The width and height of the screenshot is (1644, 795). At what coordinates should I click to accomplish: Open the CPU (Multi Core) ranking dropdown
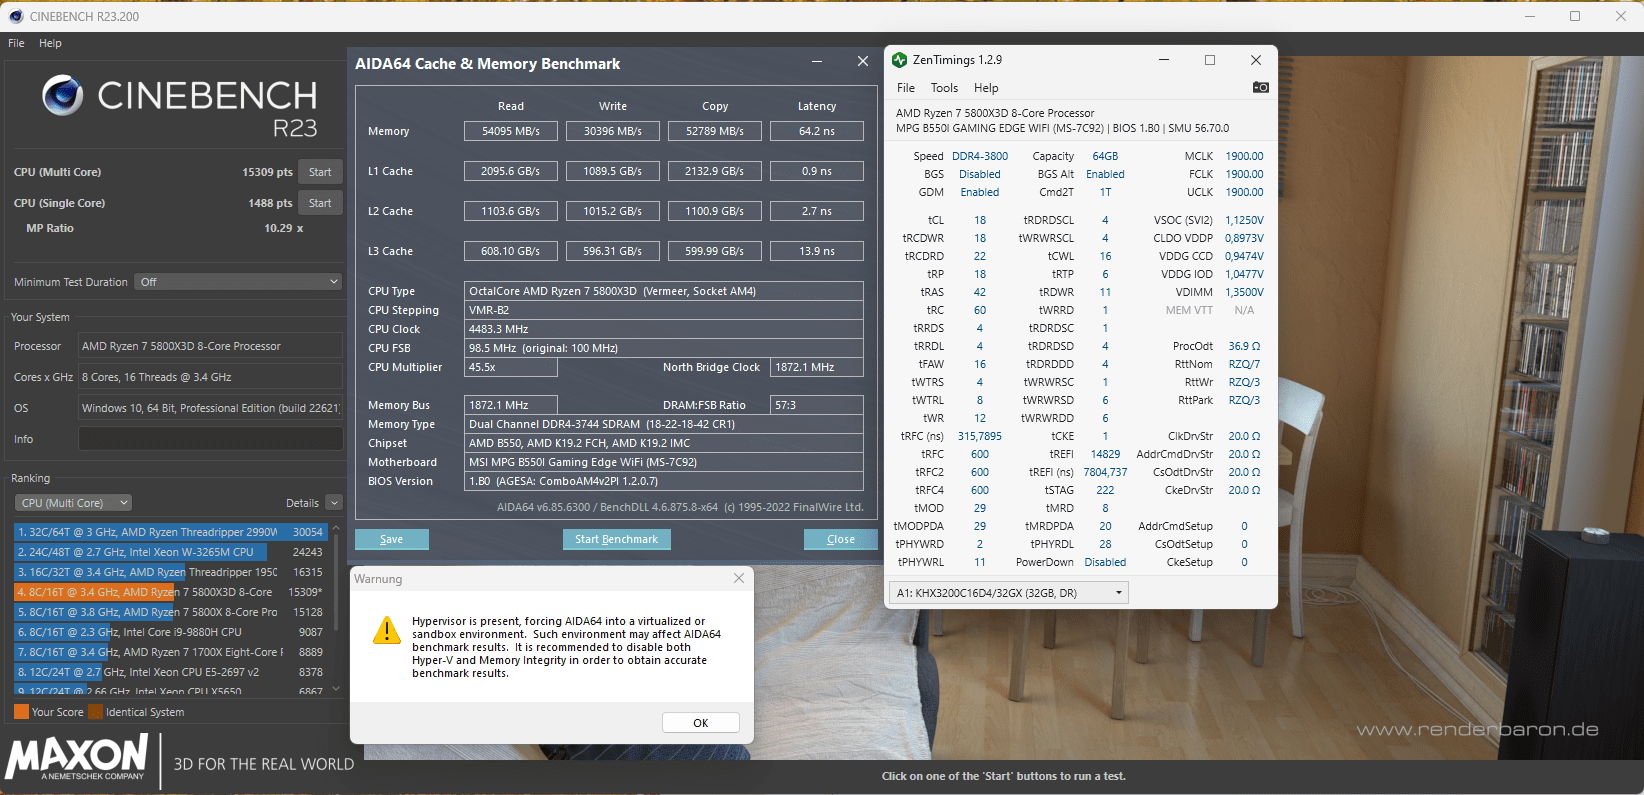pyautogui.click(x=74, y=503)
